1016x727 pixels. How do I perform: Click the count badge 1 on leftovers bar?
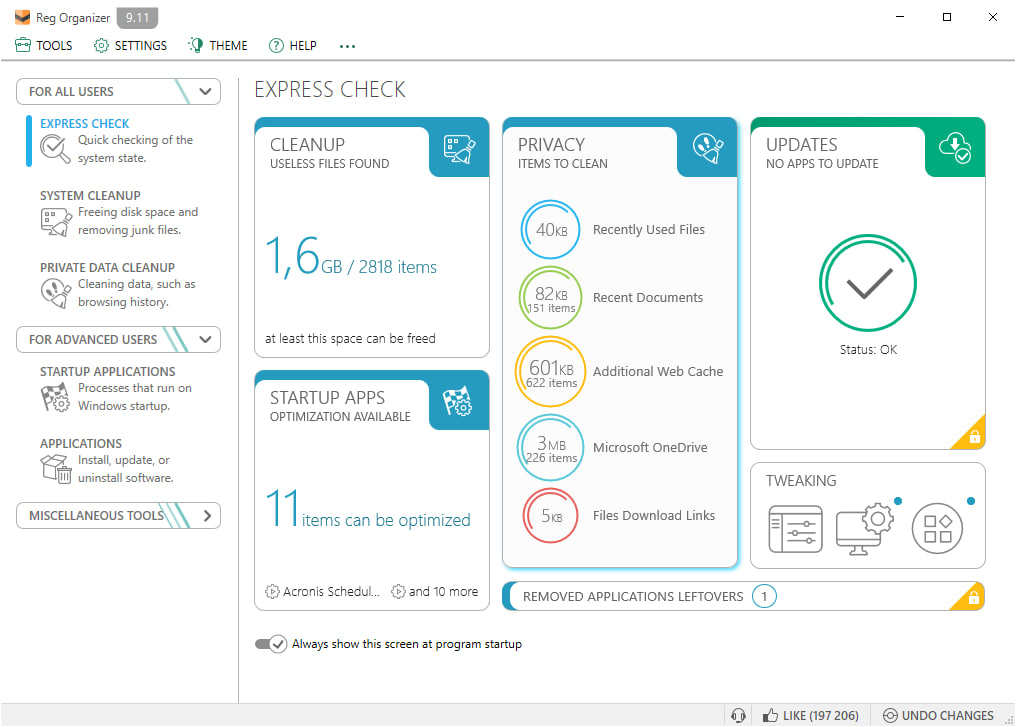tap(764, 596)
